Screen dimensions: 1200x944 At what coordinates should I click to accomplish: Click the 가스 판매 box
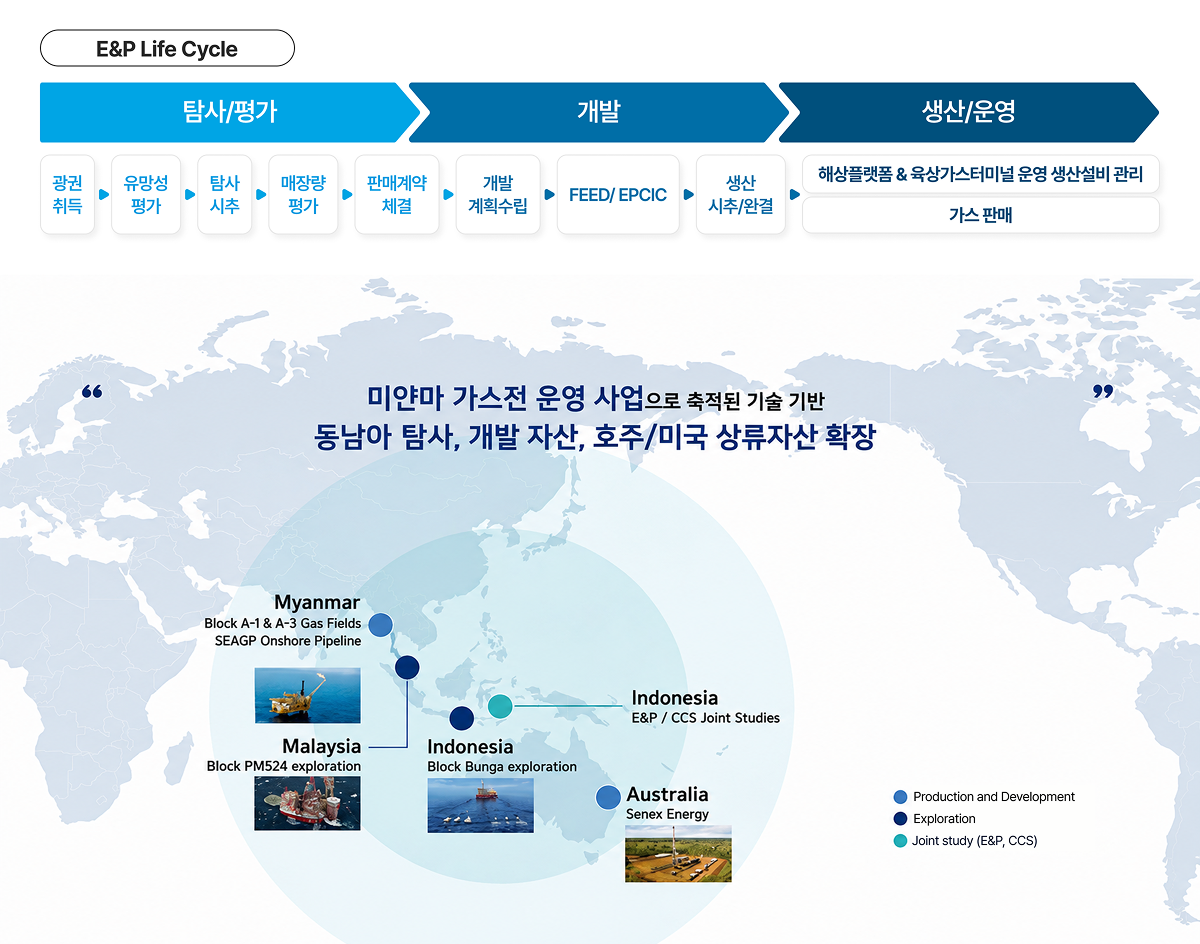tap(981, 215)
